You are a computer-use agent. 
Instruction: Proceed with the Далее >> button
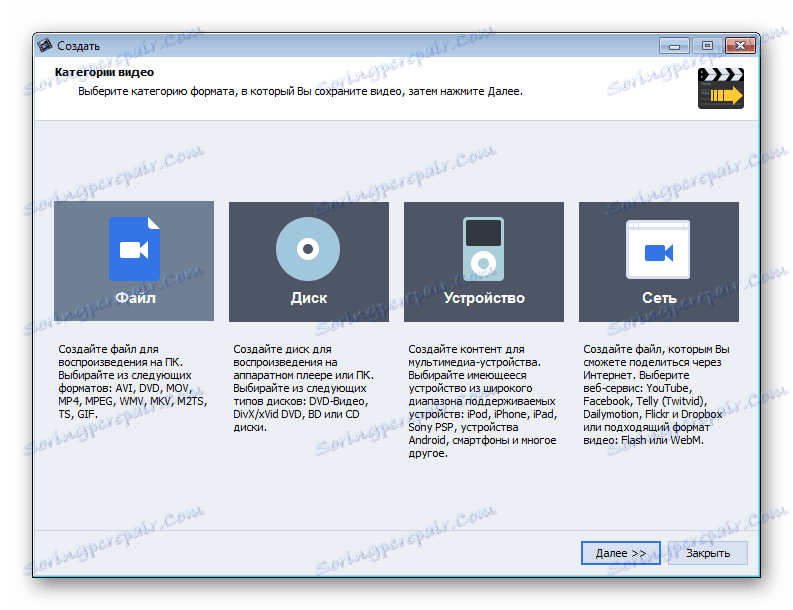(621, 553)
